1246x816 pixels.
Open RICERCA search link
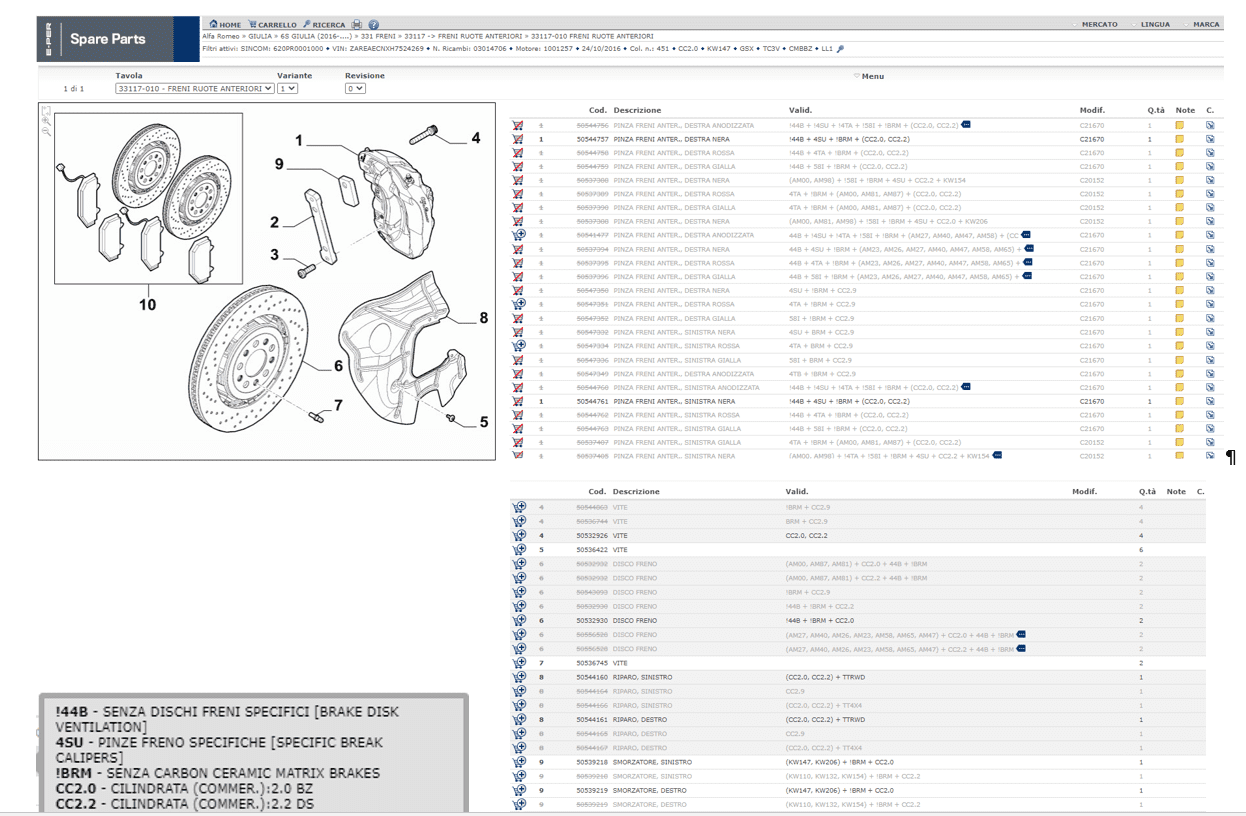coord(325,24)
